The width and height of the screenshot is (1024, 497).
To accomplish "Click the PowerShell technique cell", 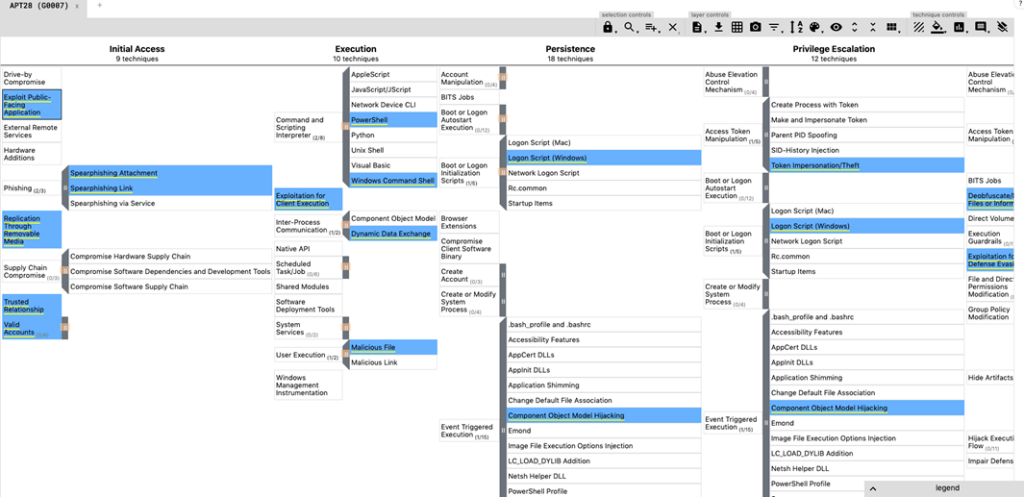I will click(393, 120).
